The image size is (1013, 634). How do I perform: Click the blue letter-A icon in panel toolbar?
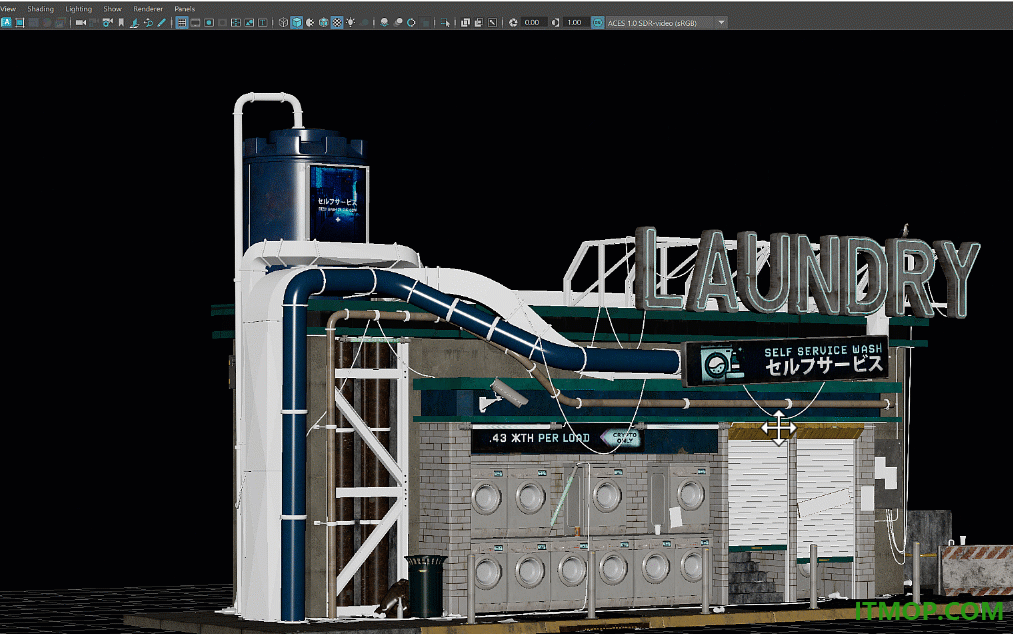6,23
